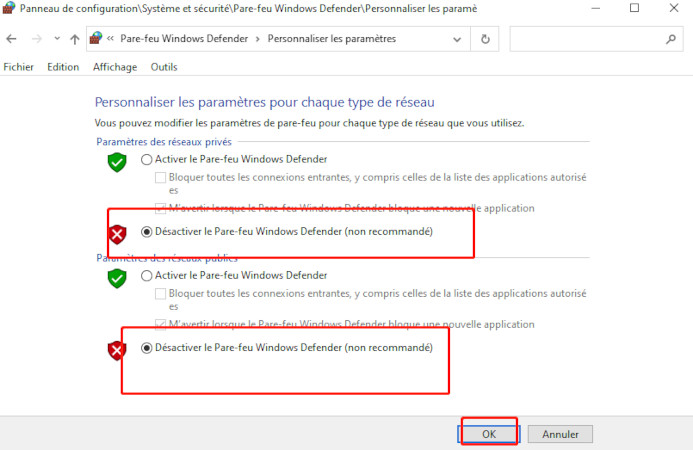Maximize the Control Panel window
This screenshot has height=450, width=693.
click(x=634, y=8)
